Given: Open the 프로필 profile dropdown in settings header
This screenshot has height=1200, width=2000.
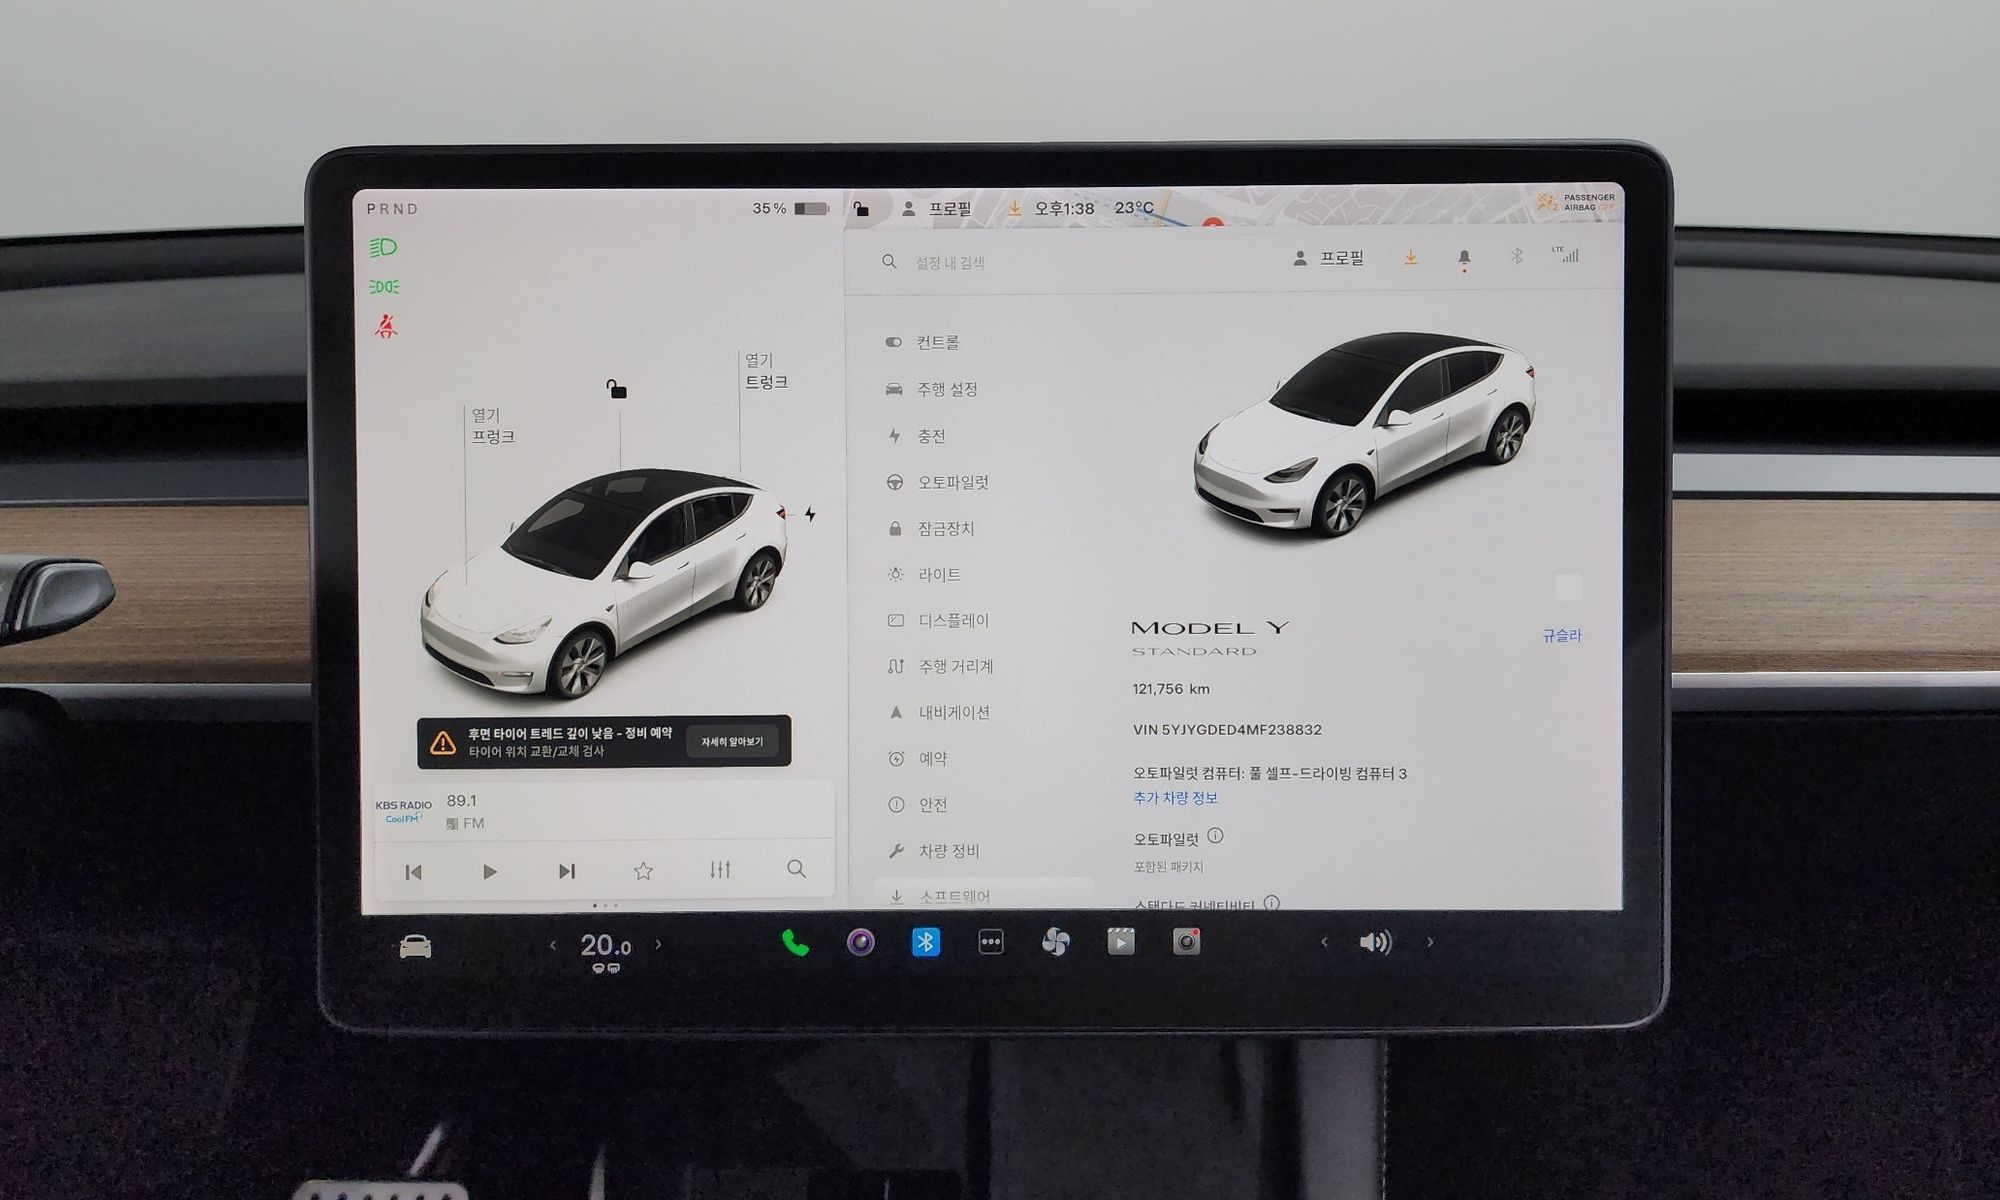Looking at the screenshot, I should point(1329,258).
